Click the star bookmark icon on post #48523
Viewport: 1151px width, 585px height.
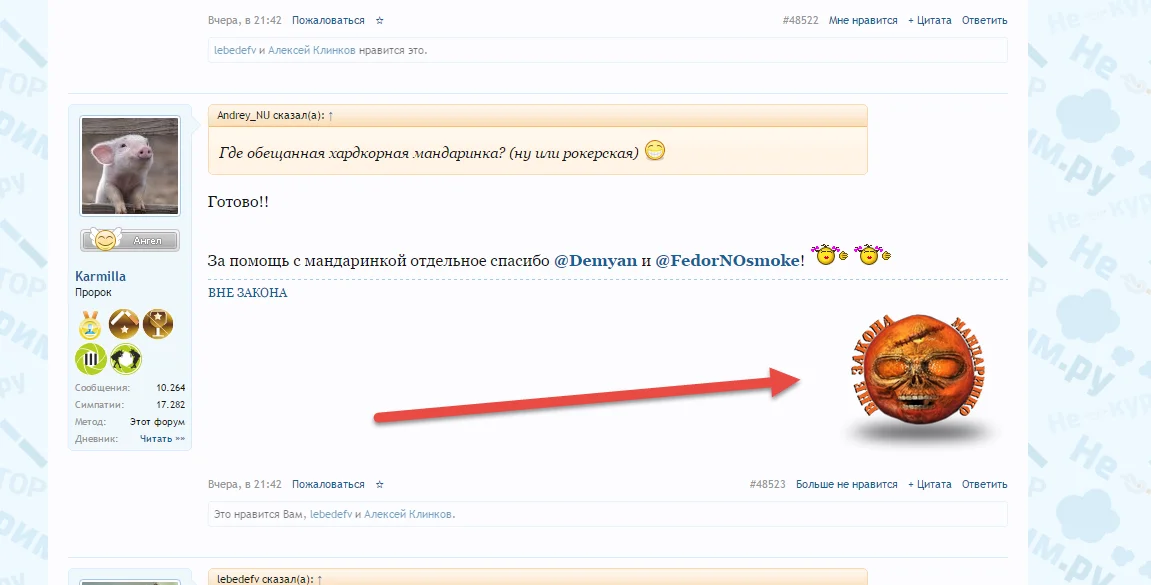point(380,484)
